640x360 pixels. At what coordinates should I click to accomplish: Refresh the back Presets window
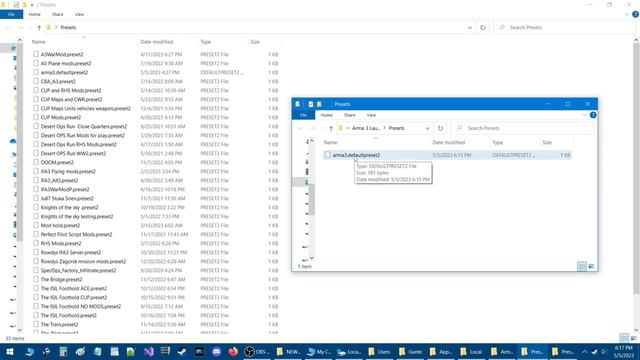(x=483, y=27)
